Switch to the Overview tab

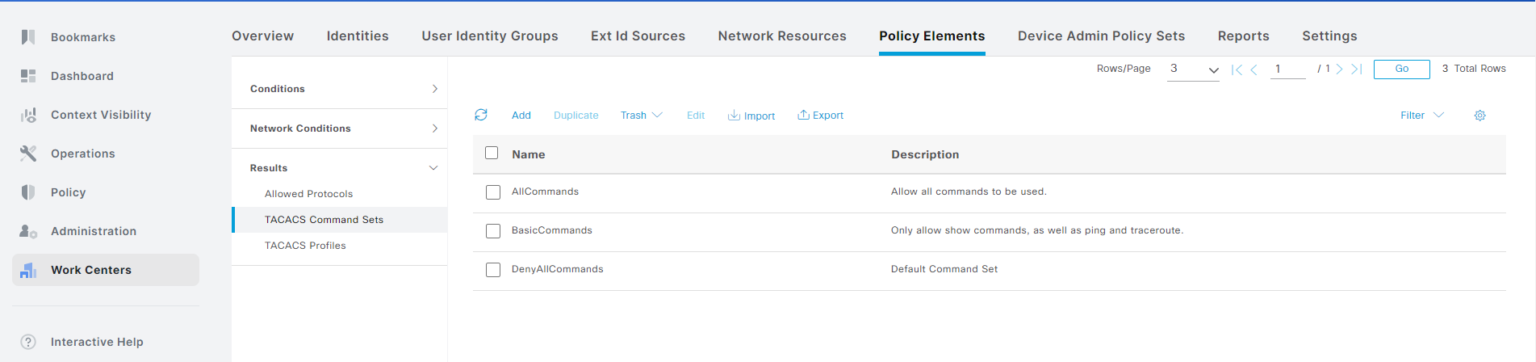pos(263,36)
